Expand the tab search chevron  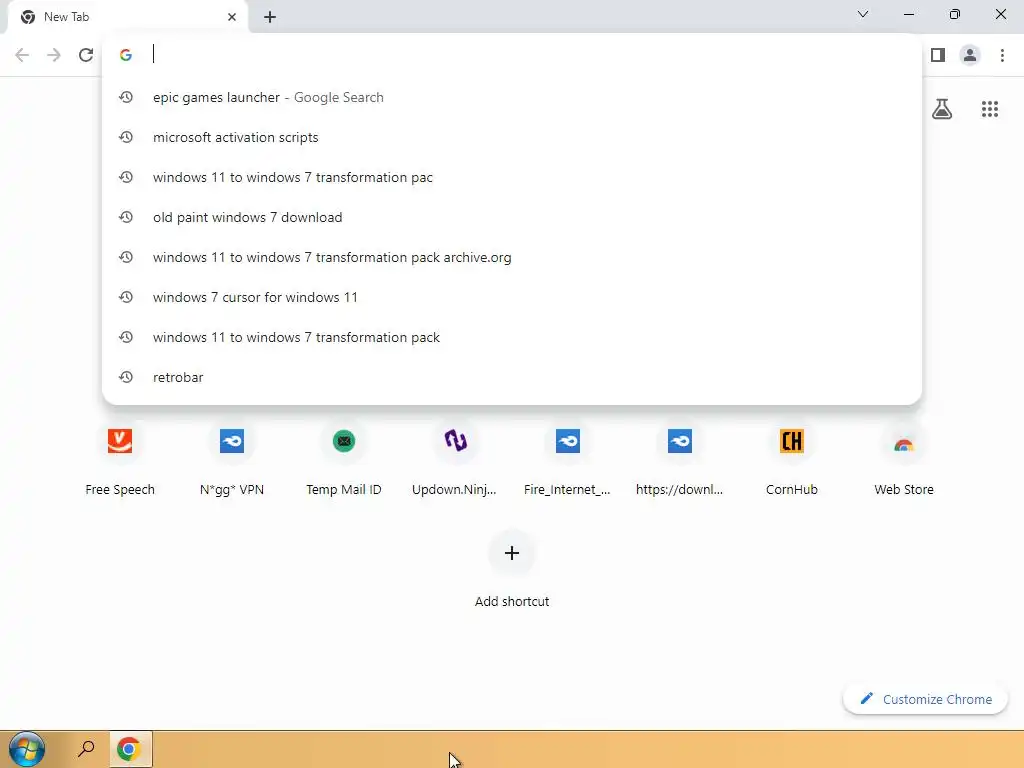863,14
